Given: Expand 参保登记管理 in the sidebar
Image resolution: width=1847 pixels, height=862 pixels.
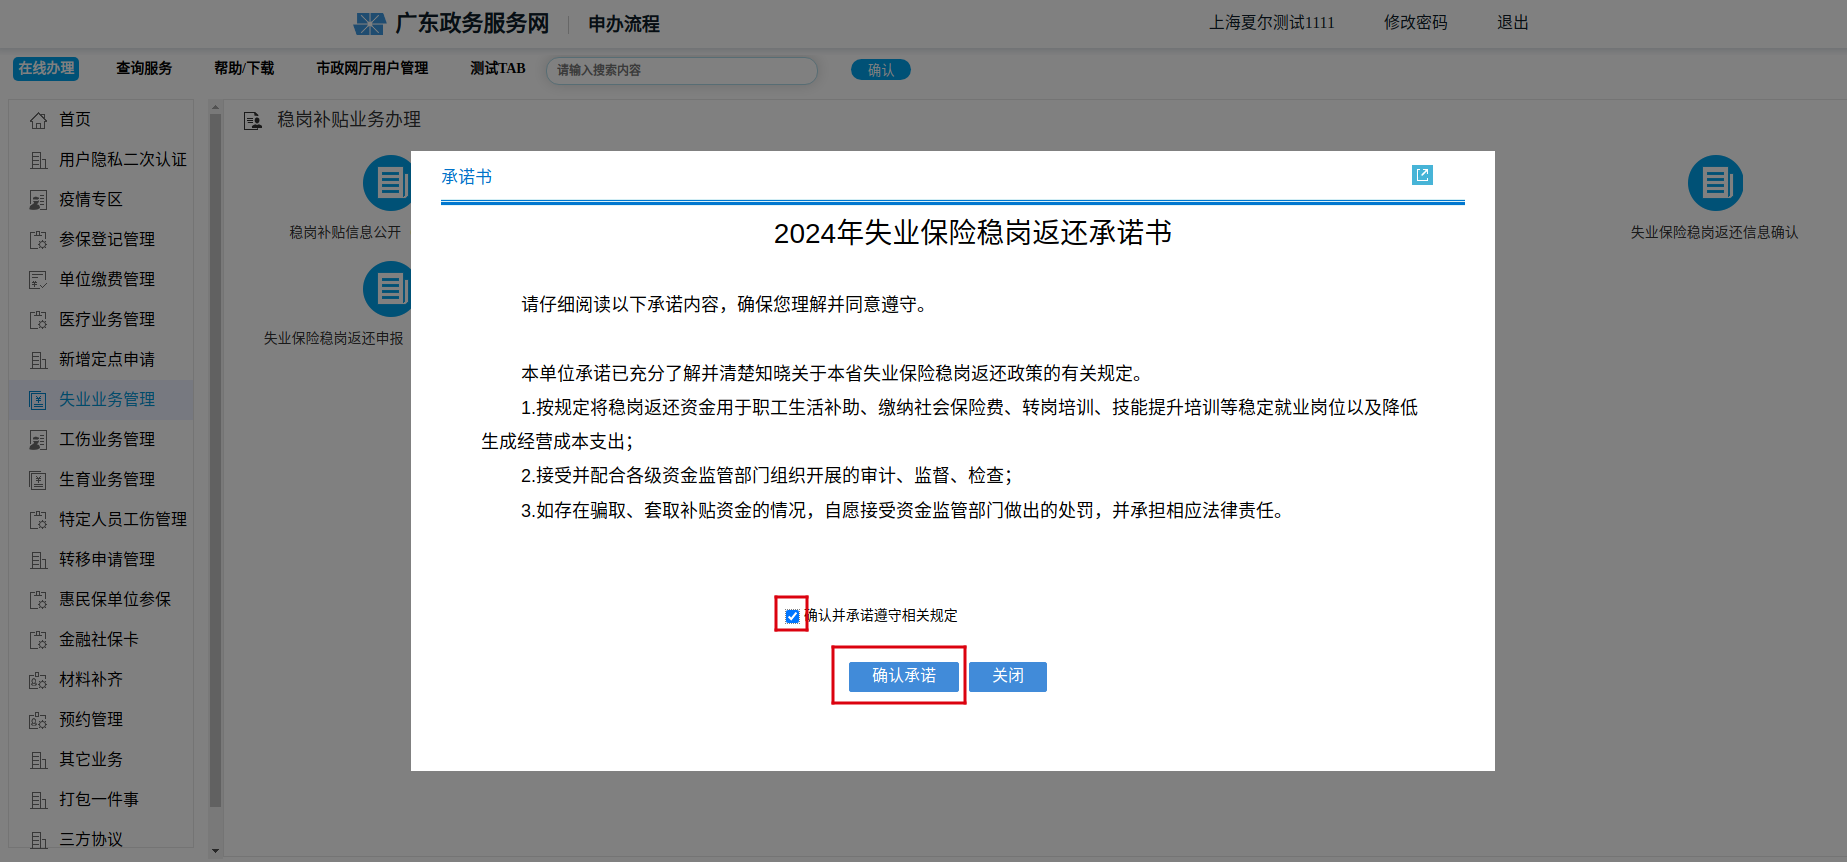Looking at the screenshot, I should [x=106, y=240].
